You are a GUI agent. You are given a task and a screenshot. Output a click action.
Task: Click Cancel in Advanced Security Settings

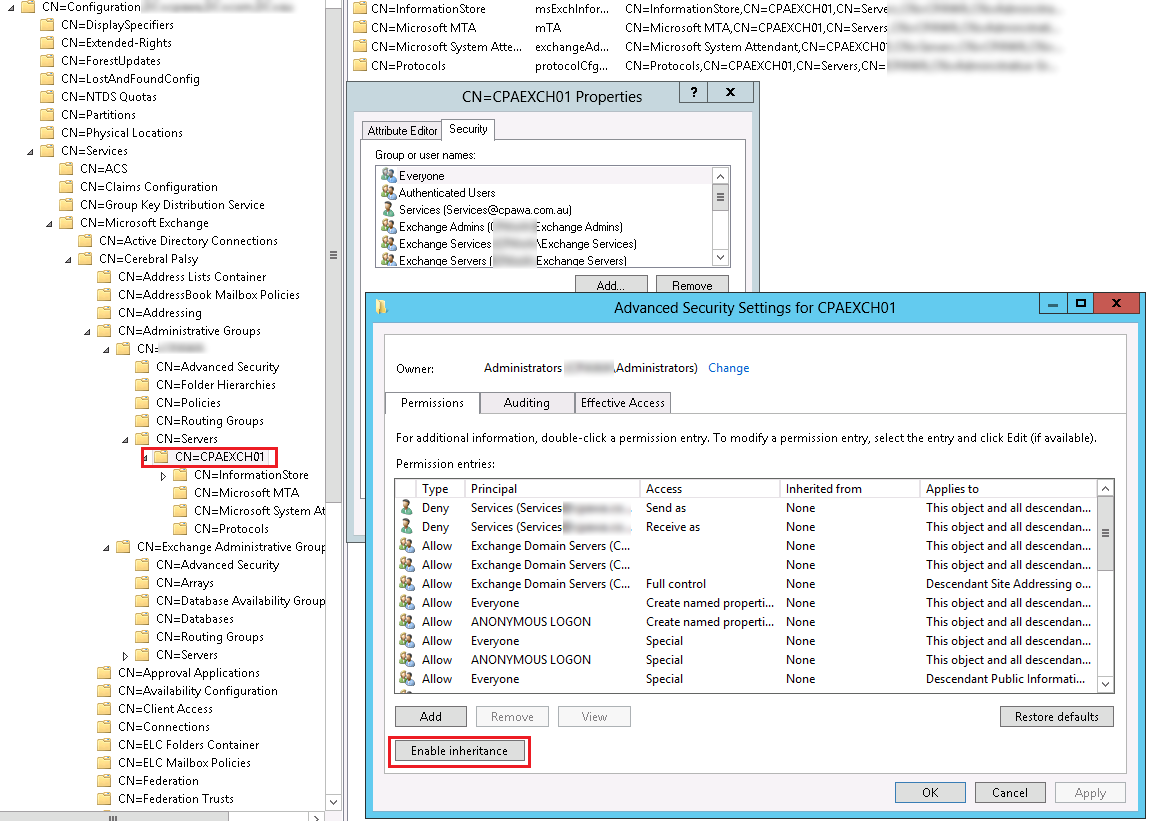[x=1009, y=792]
